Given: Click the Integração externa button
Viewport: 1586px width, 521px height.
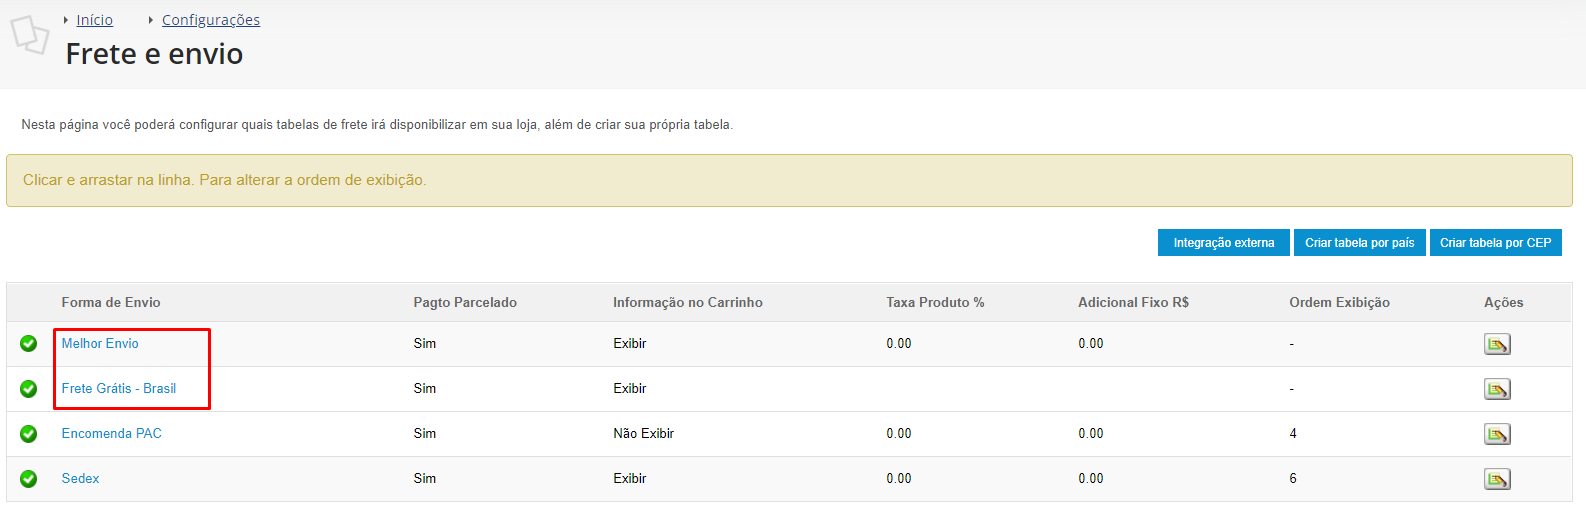Looking at the screenshot, I should pos(1224,243).
